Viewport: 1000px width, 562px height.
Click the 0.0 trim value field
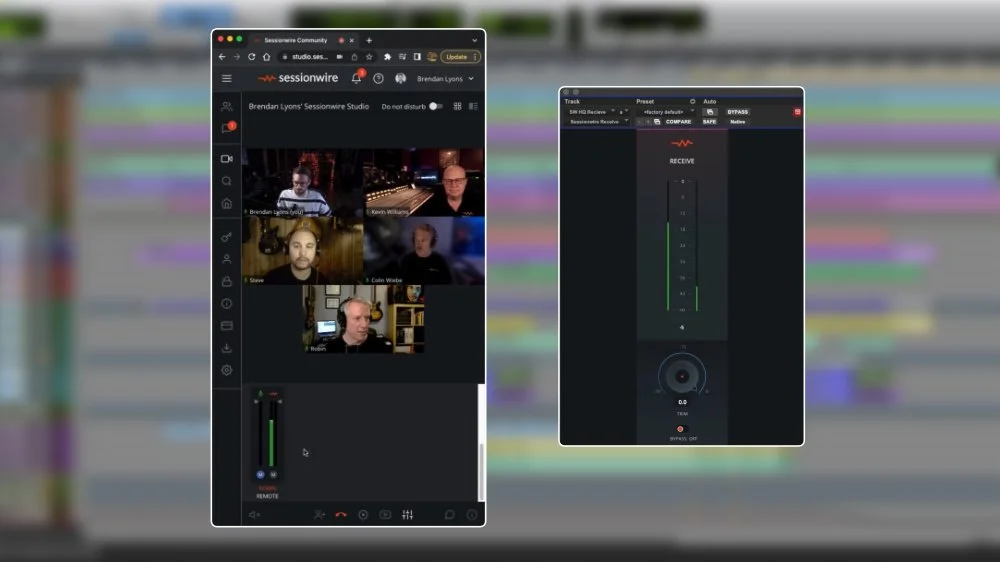[682, 402]
